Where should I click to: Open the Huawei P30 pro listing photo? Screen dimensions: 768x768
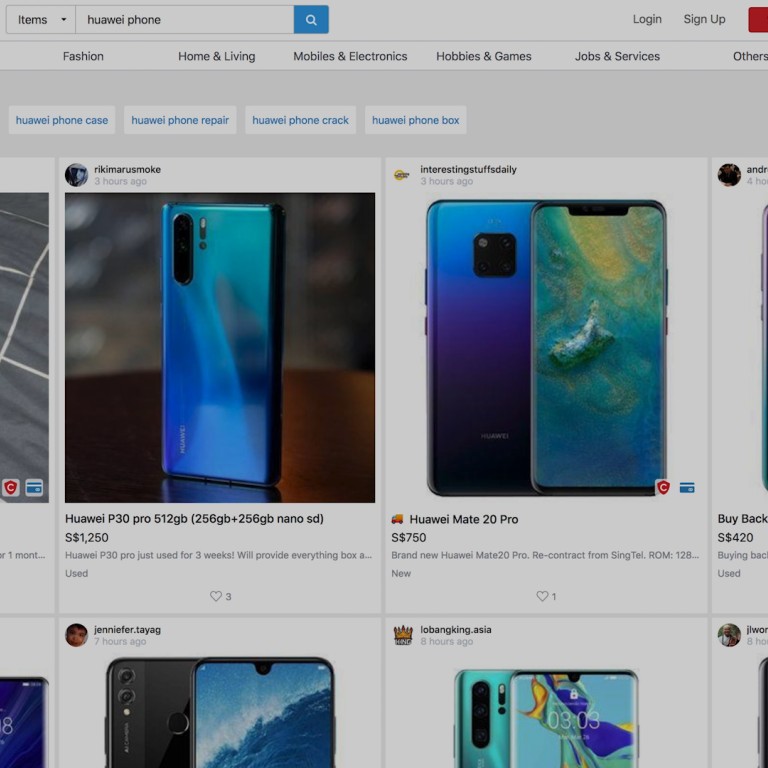220,348
